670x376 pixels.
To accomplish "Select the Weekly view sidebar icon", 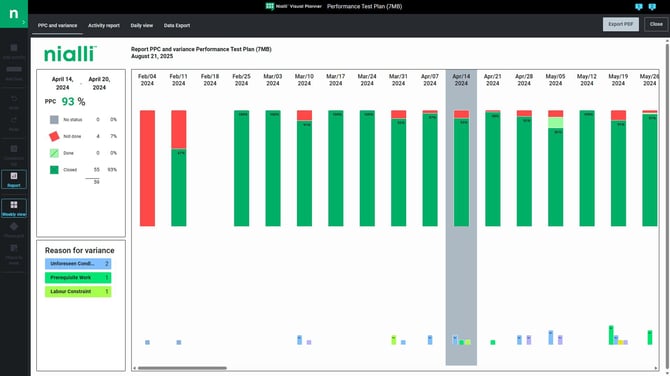I will [14, 208].
